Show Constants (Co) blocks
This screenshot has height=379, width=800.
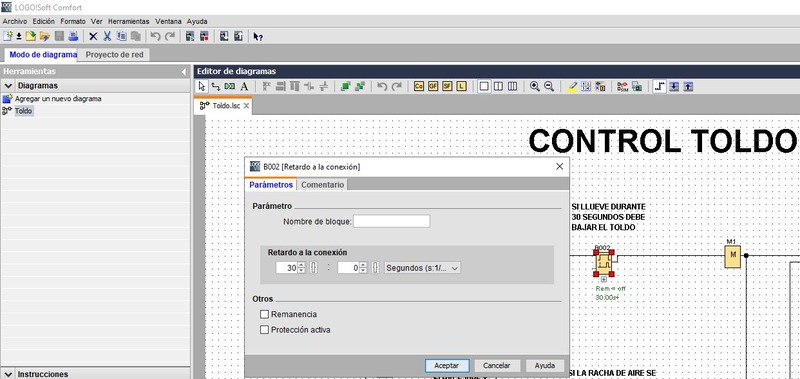(419, 86)
